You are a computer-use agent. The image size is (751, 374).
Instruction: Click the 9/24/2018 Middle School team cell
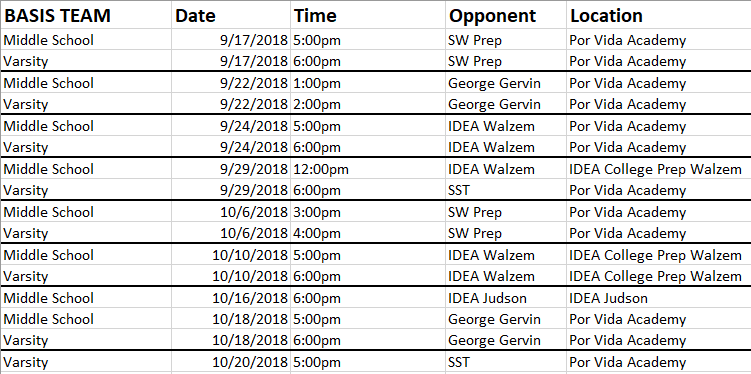(86, 125)
